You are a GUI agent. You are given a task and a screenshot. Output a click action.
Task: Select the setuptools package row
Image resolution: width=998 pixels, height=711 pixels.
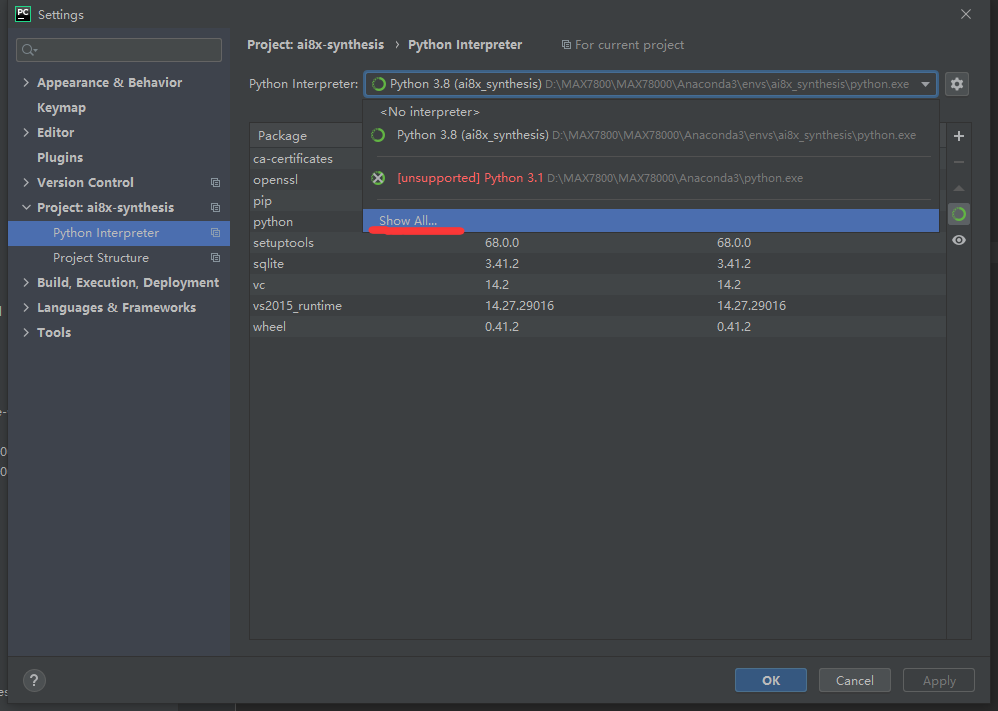tap(598, 243)
